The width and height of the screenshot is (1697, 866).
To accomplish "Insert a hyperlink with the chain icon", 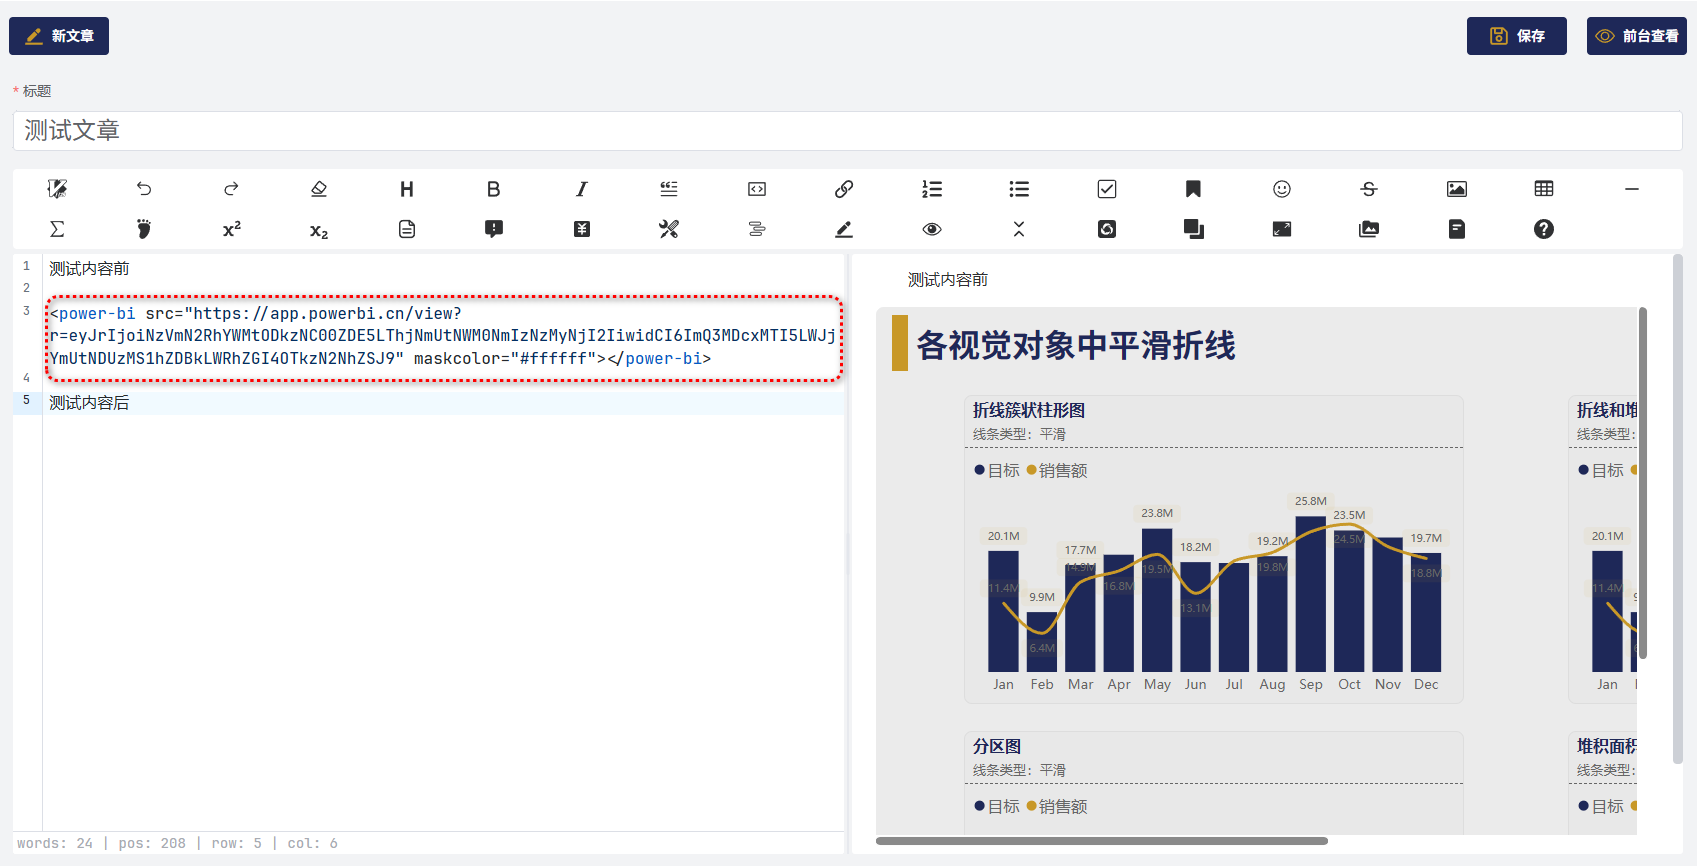I will [844, 189].
